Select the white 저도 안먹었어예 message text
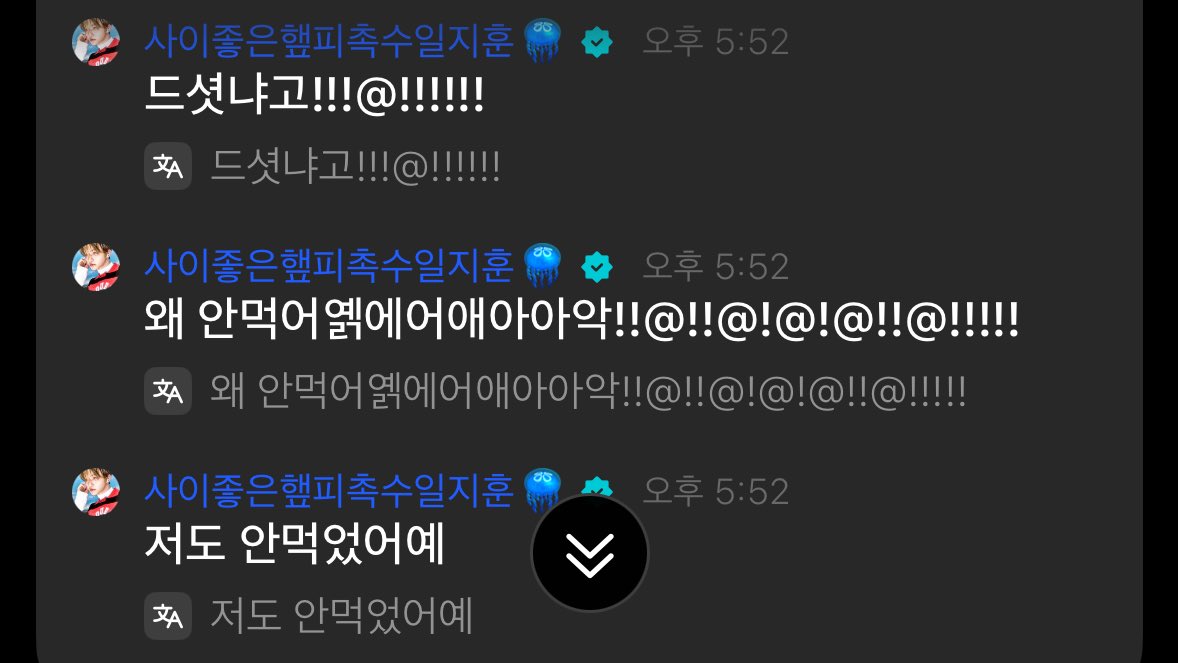Image resolution: width=1178 pixels, height=663 pixels. click(x=294, y=544)
